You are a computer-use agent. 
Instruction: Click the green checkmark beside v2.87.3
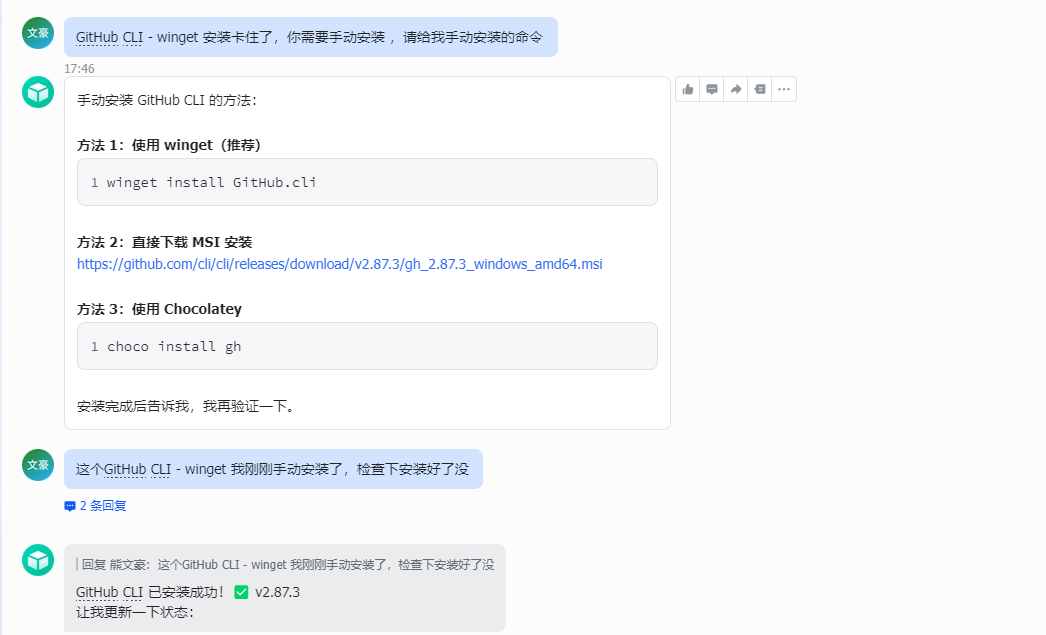click(x=241, y=593)
